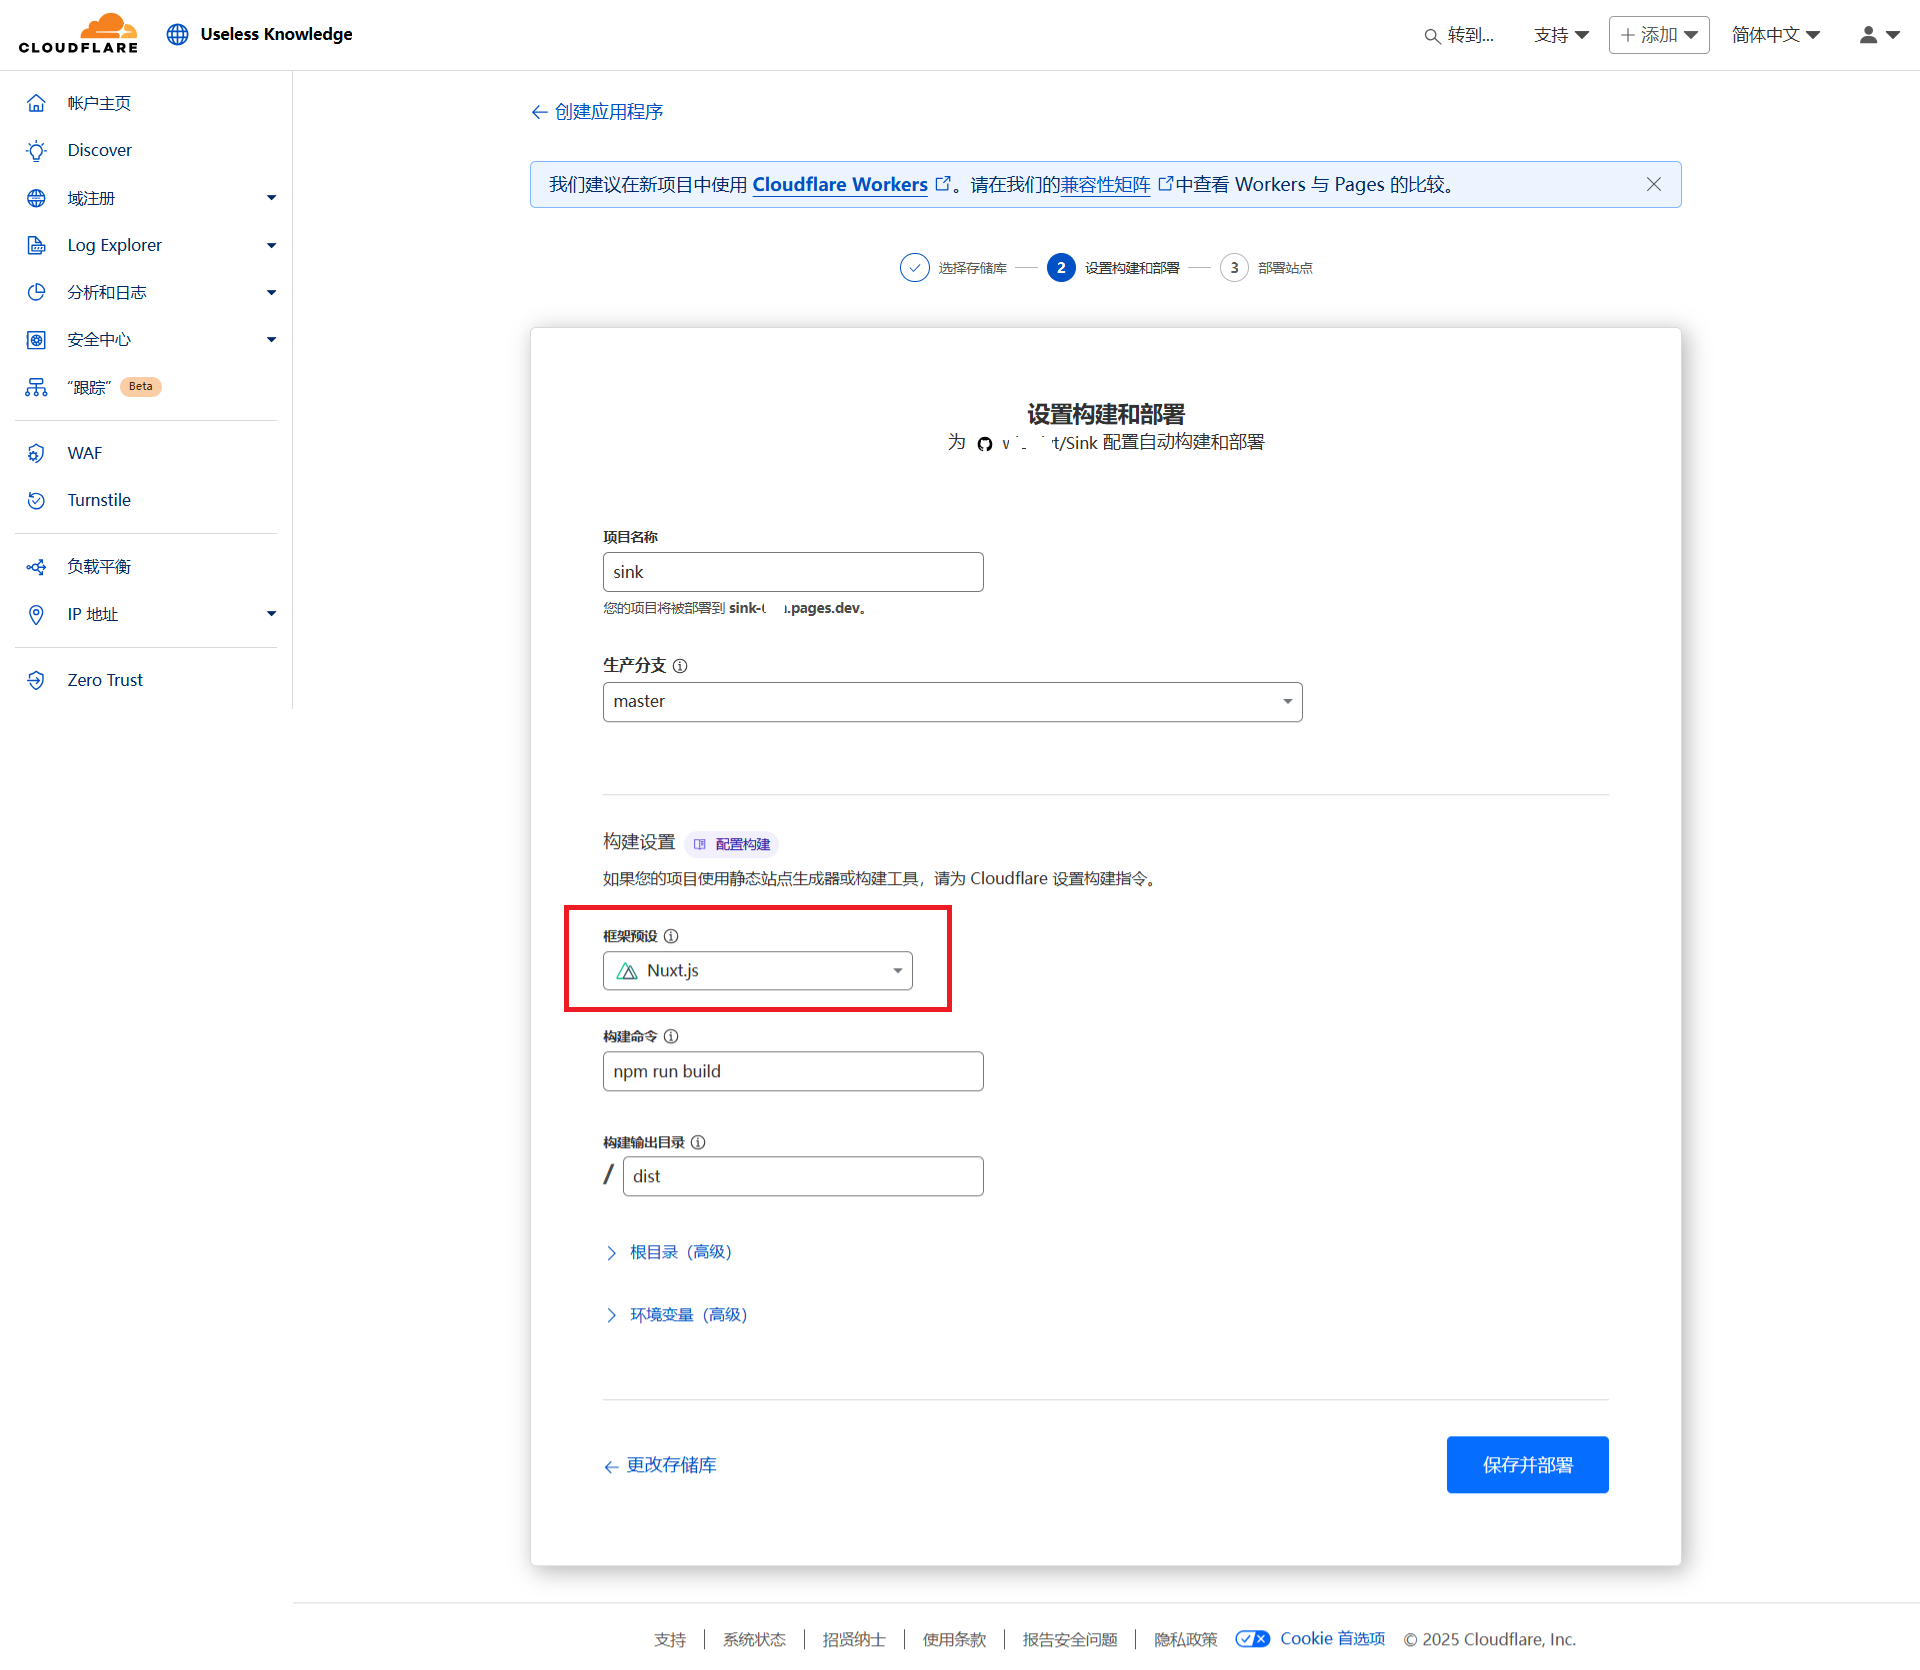1920x1670 pixels.
Task: Click the 构建命令 input field
Action: tap(792, 1071)
